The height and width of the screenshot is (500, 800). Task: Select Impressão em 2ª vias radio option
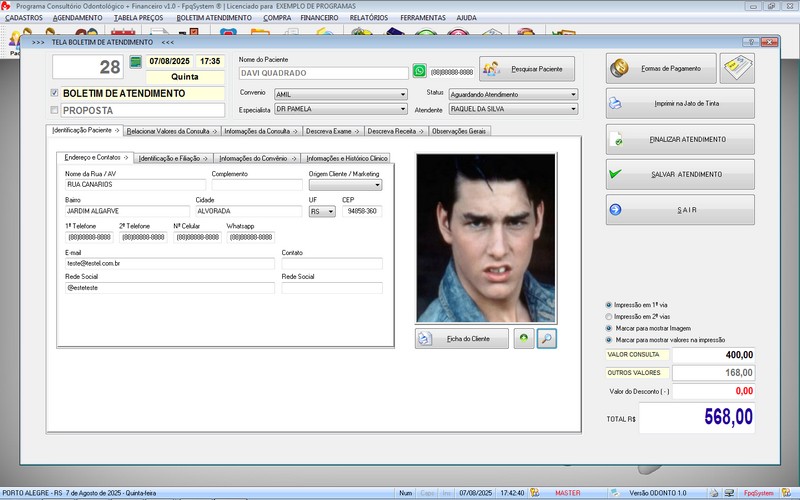pyautogui.click(x=609, y=316)
